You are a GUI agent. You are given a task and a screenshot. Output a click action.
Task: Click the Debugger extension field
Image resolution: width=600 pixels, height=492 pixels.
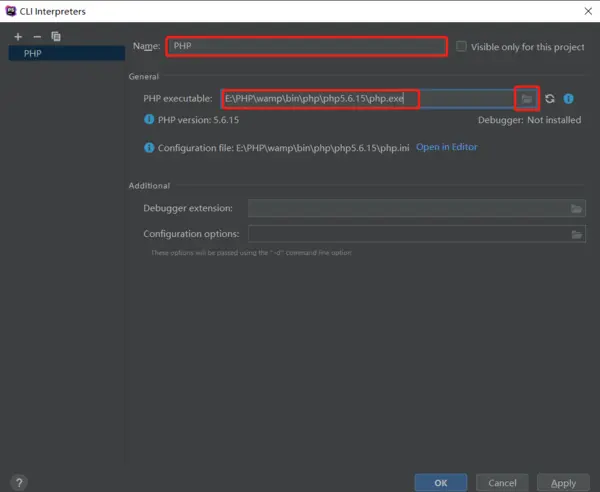click(417, 209)
